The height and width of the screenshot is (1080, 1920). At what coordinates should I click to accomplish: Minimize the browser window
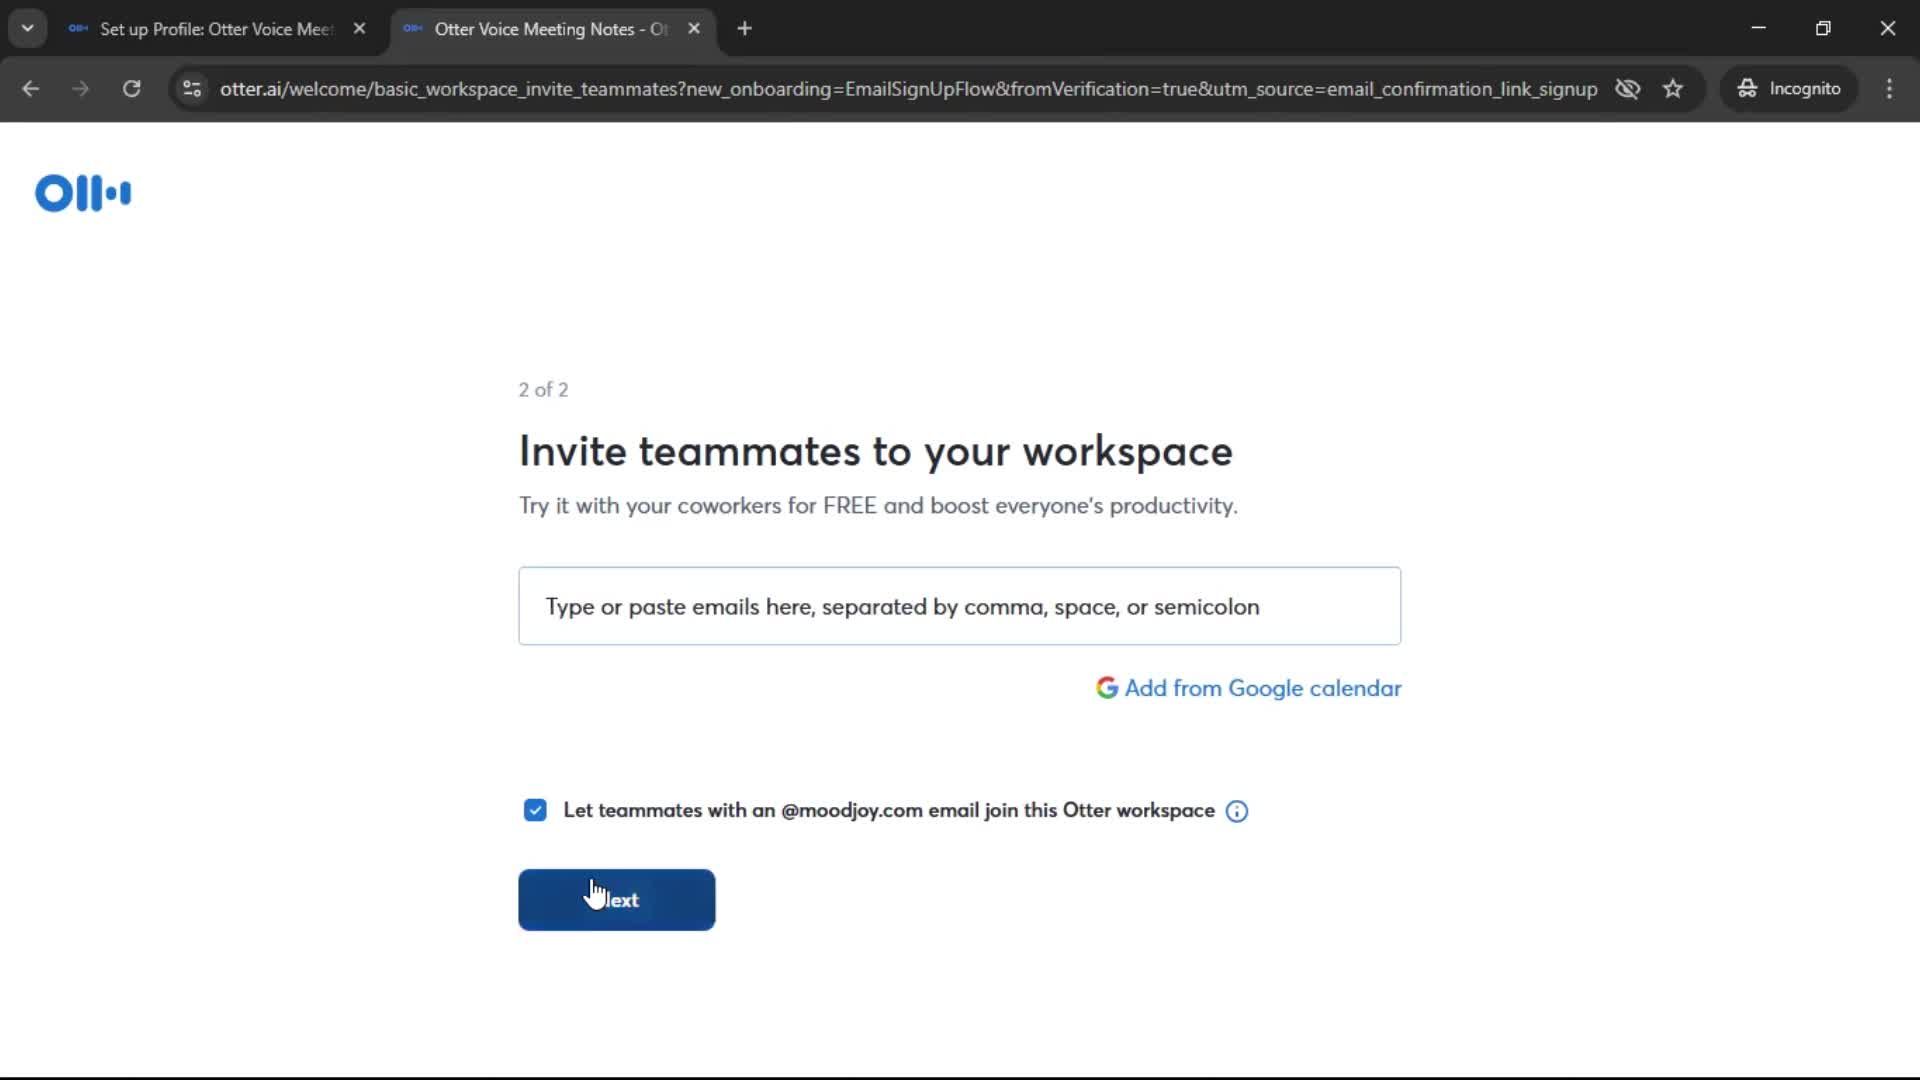[x=1759, y=28]
